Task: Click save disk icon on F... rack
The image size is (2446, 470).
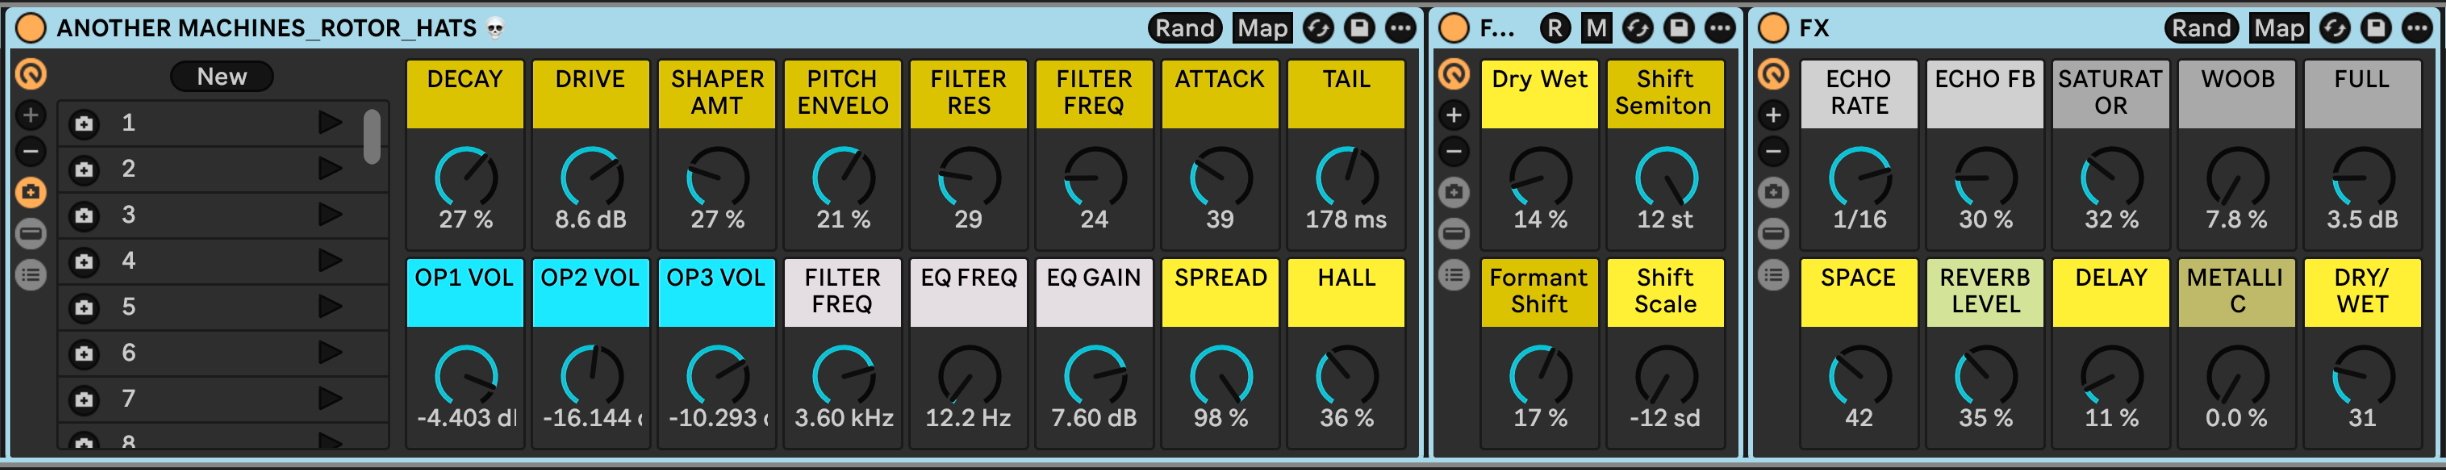Action: (x=1679, y=28)
